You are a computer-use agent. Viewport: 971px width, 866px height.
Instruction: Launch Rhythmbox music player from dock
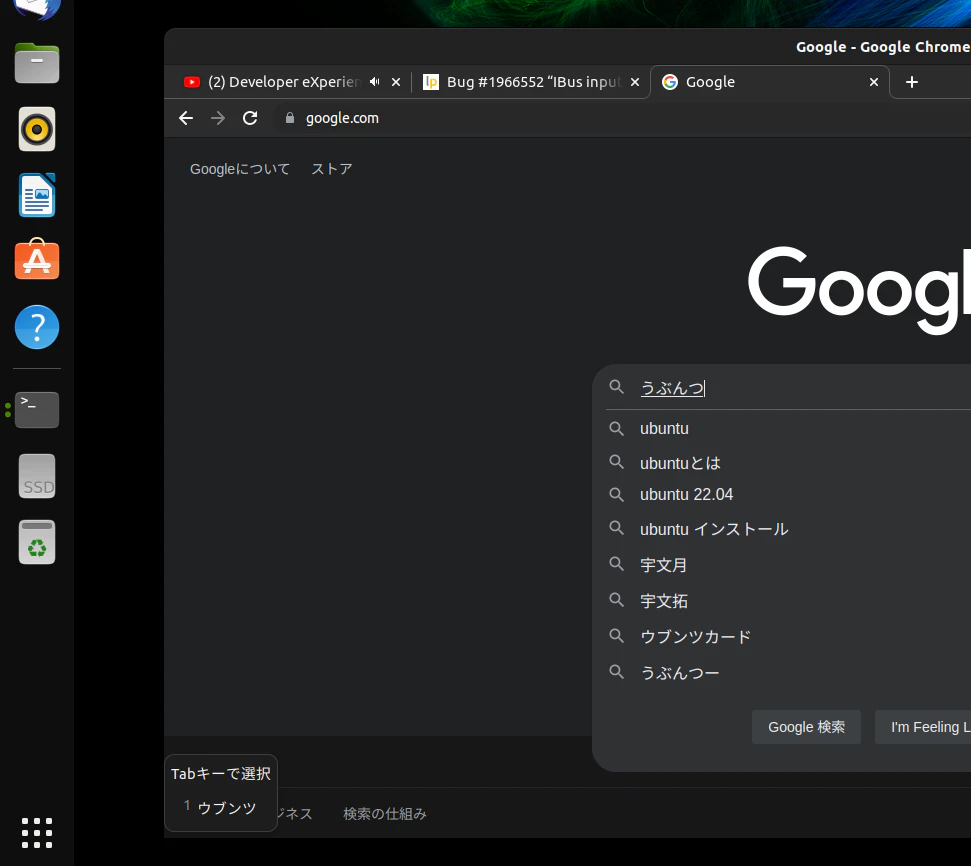pyautogui.click(x=37, y=129)
